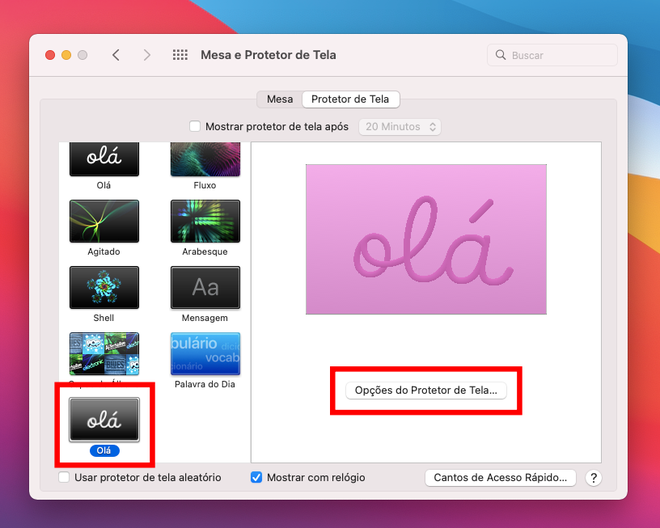Click the Fluxo label text
This screenshot has height=528, width=660.
[205, 185]
